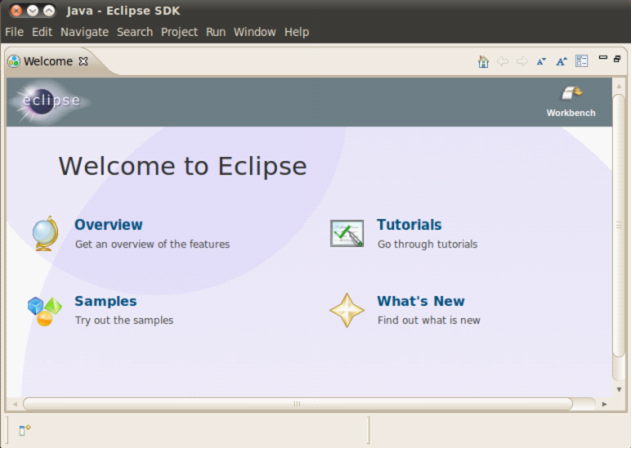Open the Window menu

[x=255, y=32]
